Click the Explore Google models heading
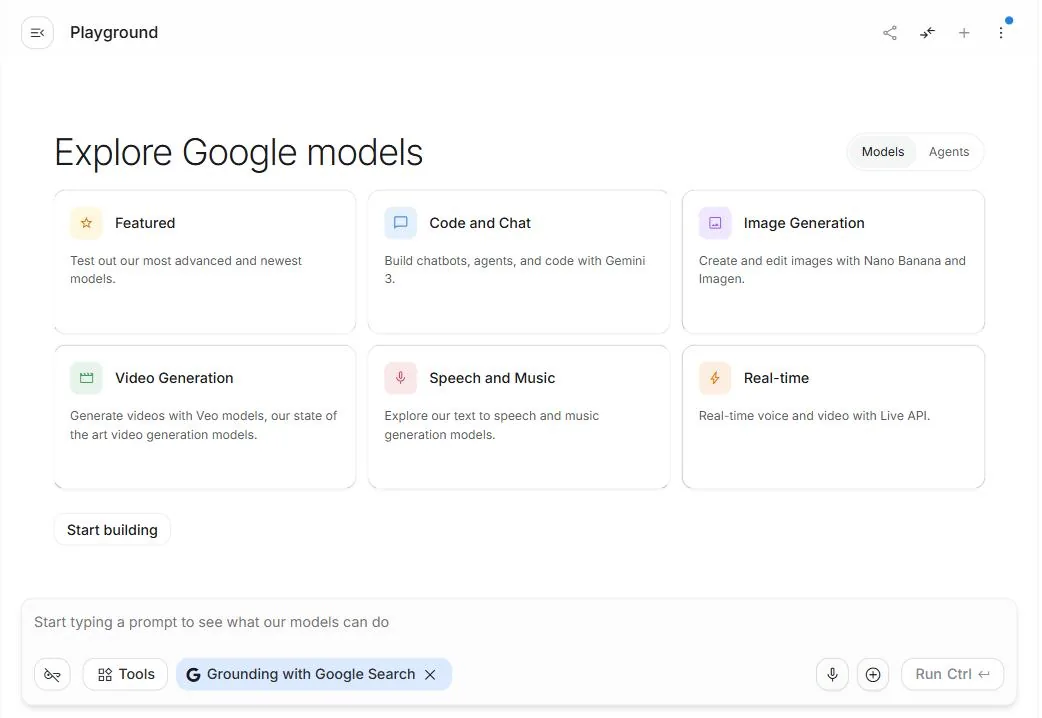Image resolution: width=1042 pixels, height=718 pixels. tap(239, 153)
